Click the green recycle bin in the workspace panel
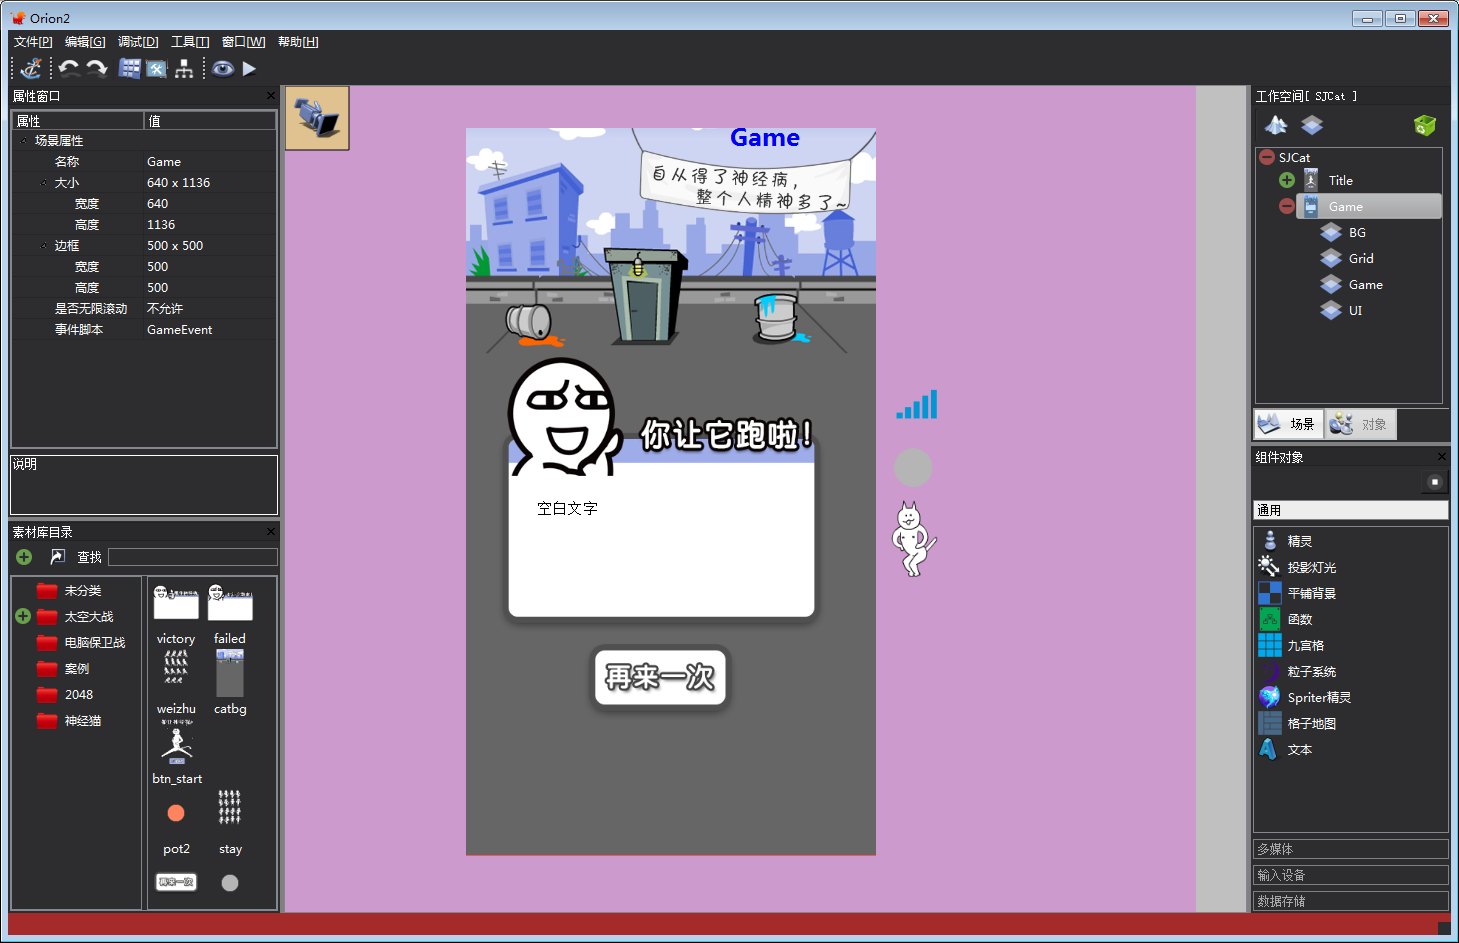This screenshot has height=943, width=1459. point(1424,125)
